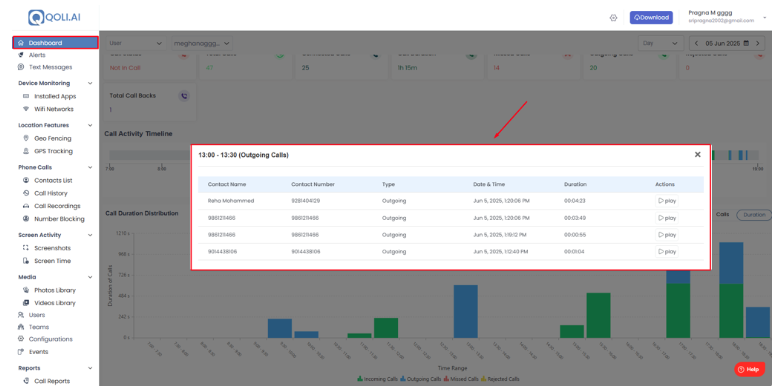The width and height of the screenshot is (777, 391).
Task: Go to the previous date
Action: (696, 43)
